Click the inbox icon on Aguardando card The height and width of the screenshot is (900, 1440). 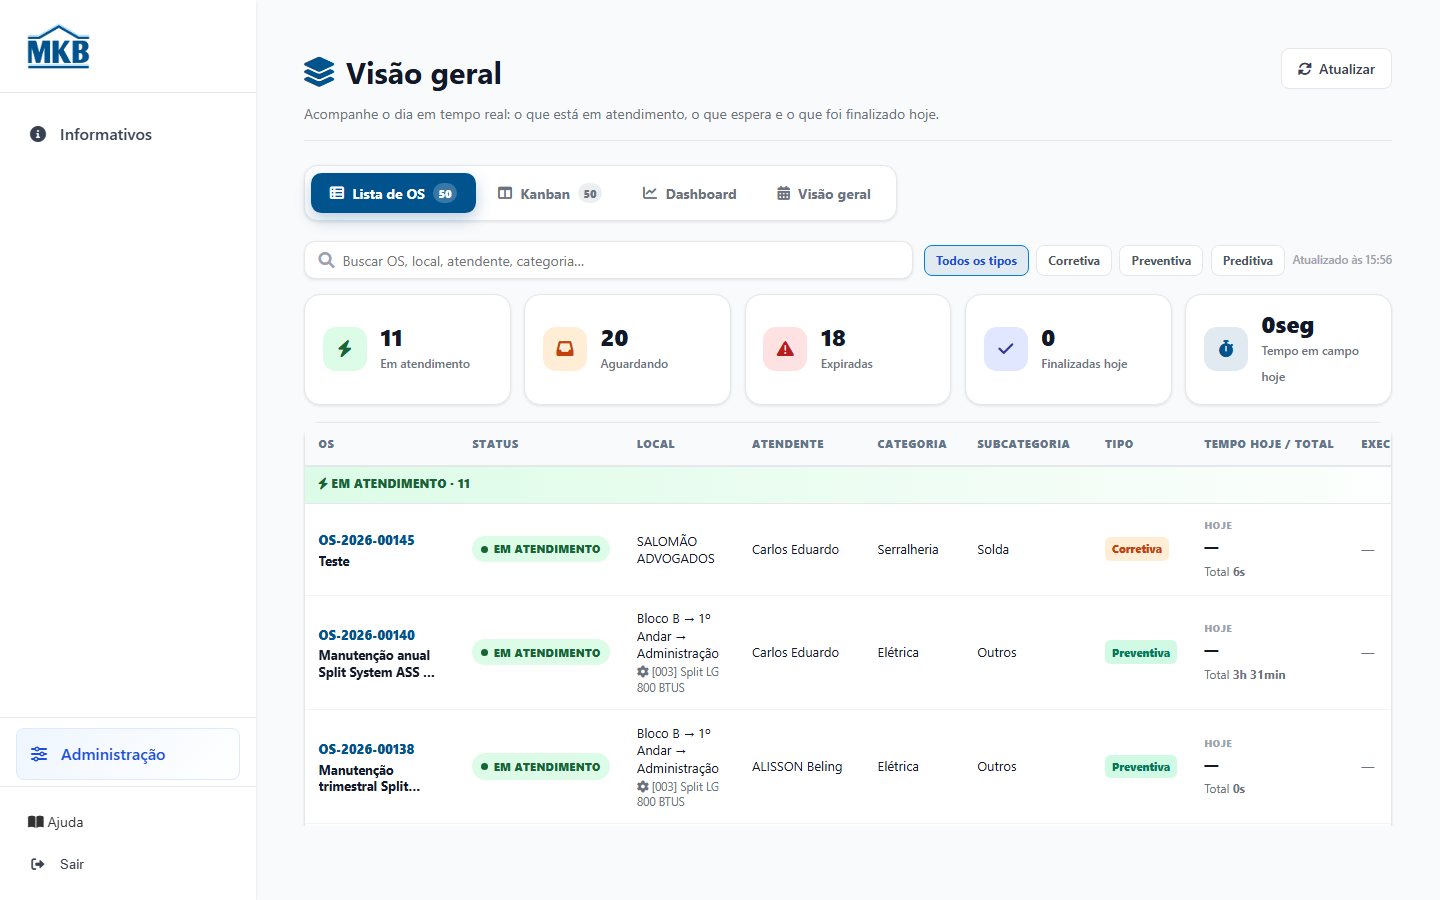pyautogui.click(x=565, y=349)
